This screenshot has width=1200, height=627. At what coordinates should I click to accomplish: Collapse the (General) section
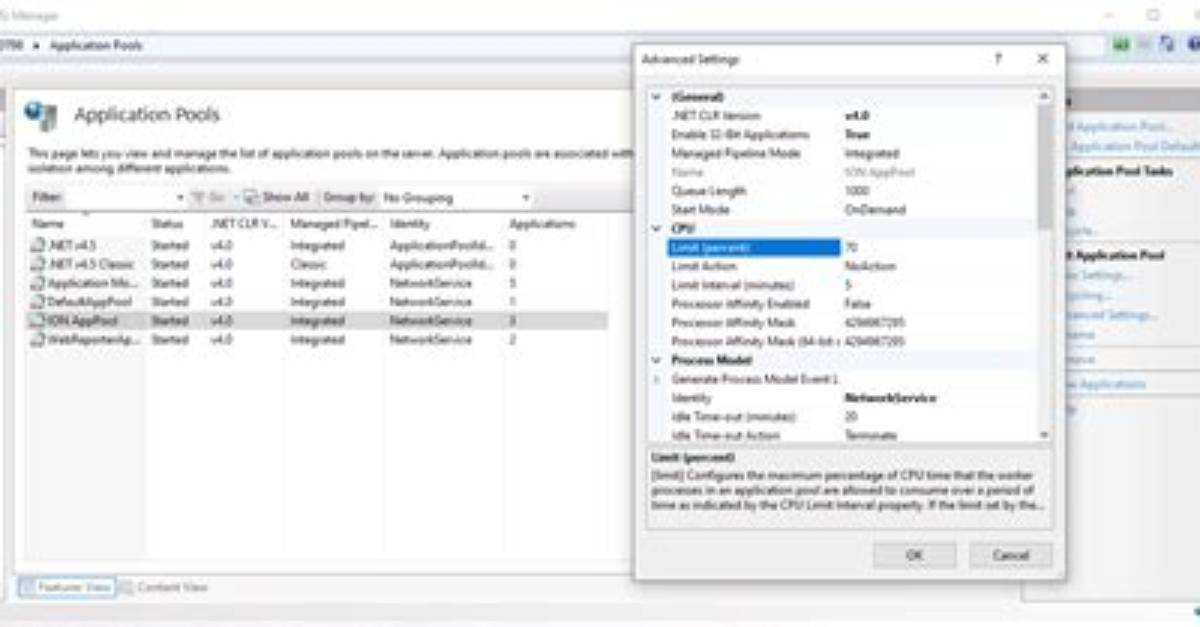[656, 97]
